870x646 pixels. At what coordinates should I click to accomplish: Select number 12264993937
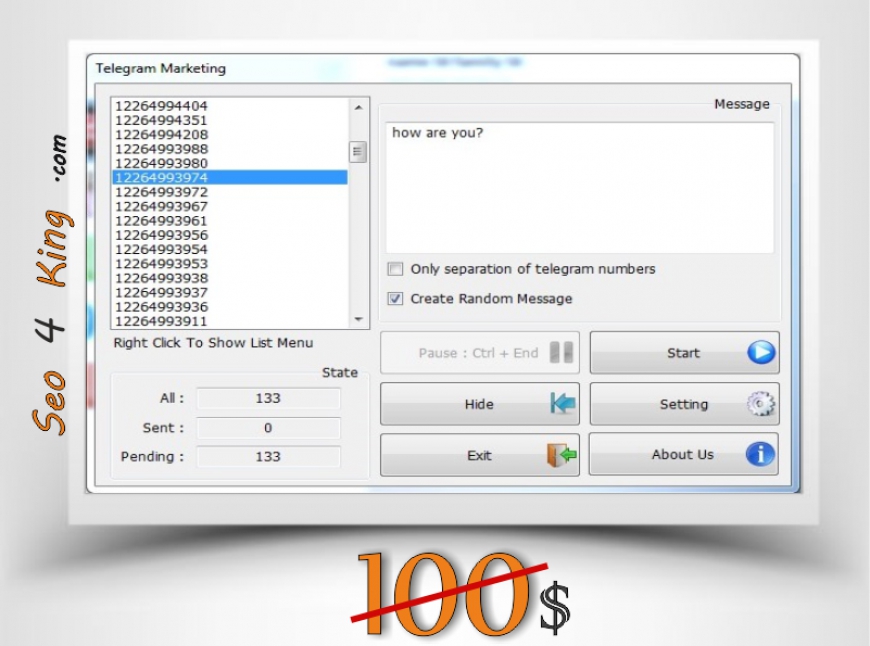point(230,293)
